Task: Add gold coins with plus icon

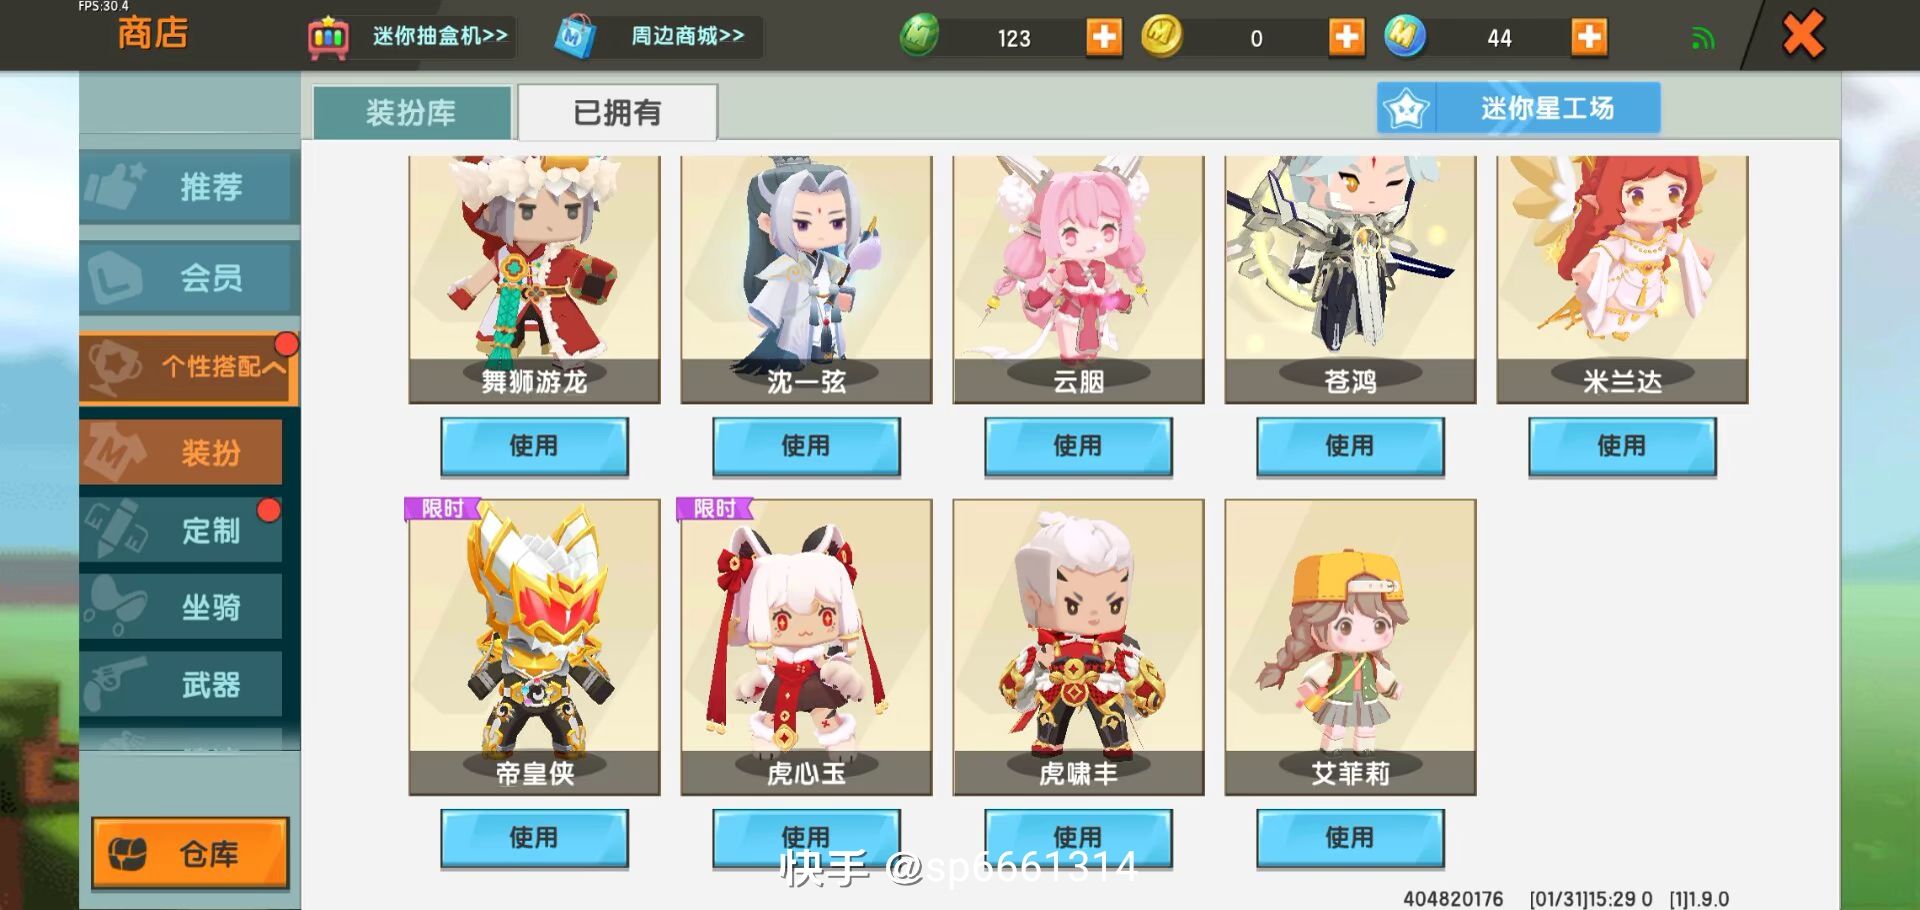Action: tap(1347, 38)
